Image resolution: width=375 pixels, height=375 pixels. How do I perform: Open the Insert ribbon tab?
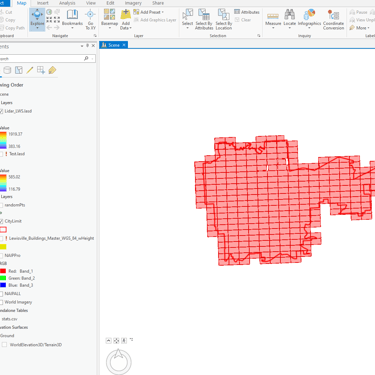pos(43,3)
